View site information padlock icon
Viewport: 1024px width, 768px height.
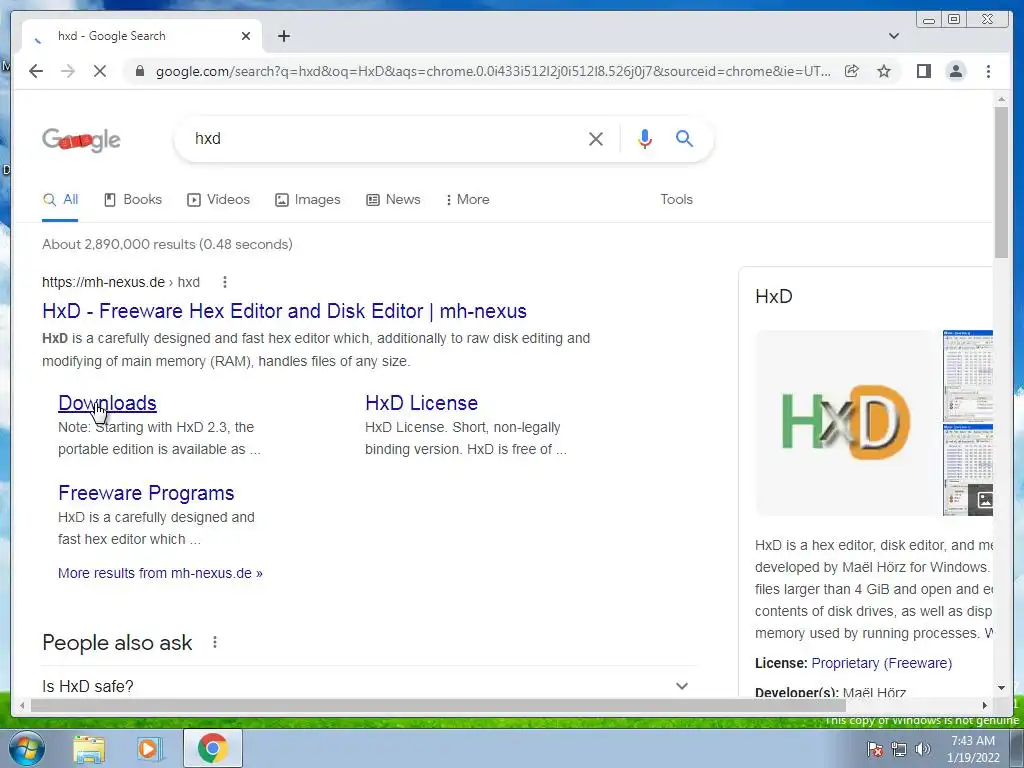139,71
